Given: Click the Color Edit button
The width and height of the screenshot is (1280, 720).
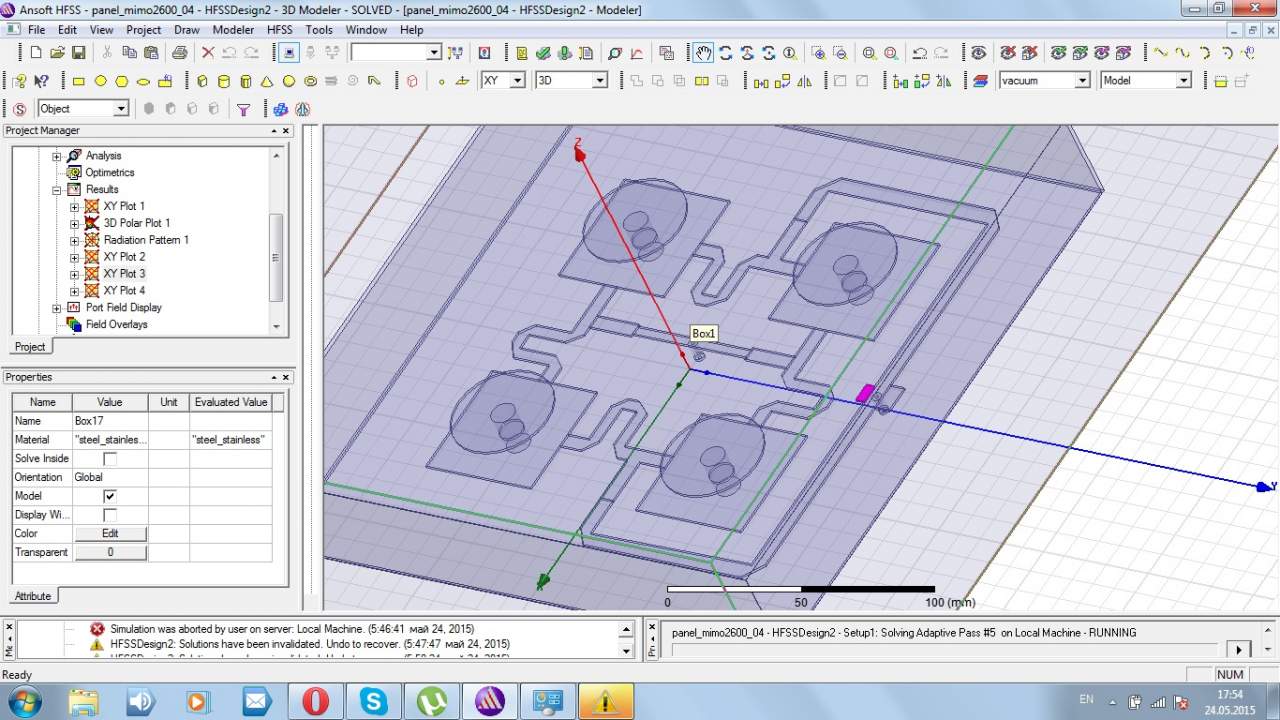Looking at the screenshot, I should (x=110, y=534).
